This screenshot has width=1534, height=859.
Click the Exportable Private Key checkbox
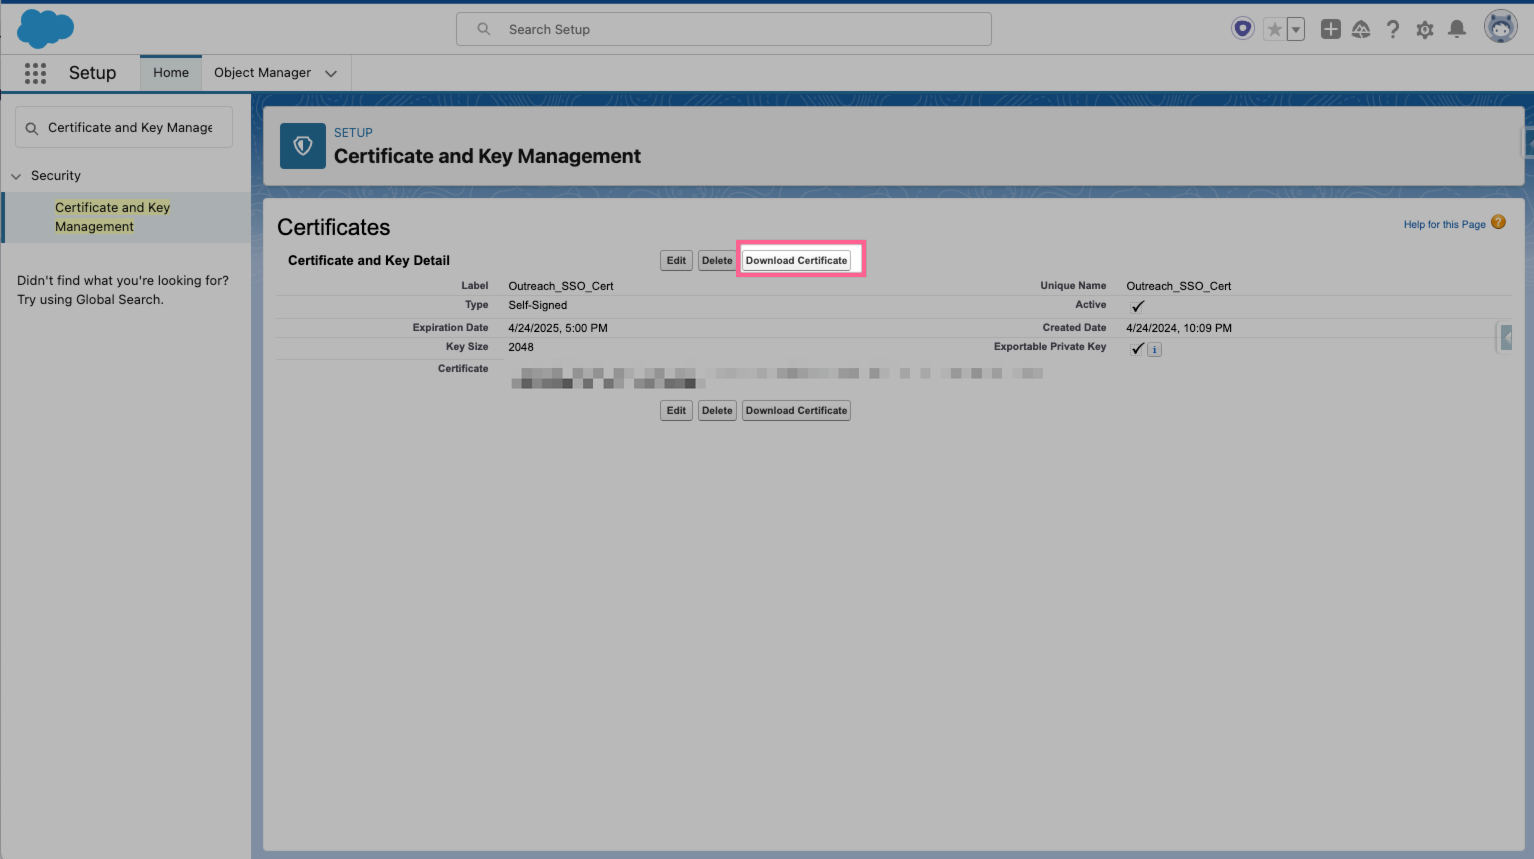[1136, 348]
